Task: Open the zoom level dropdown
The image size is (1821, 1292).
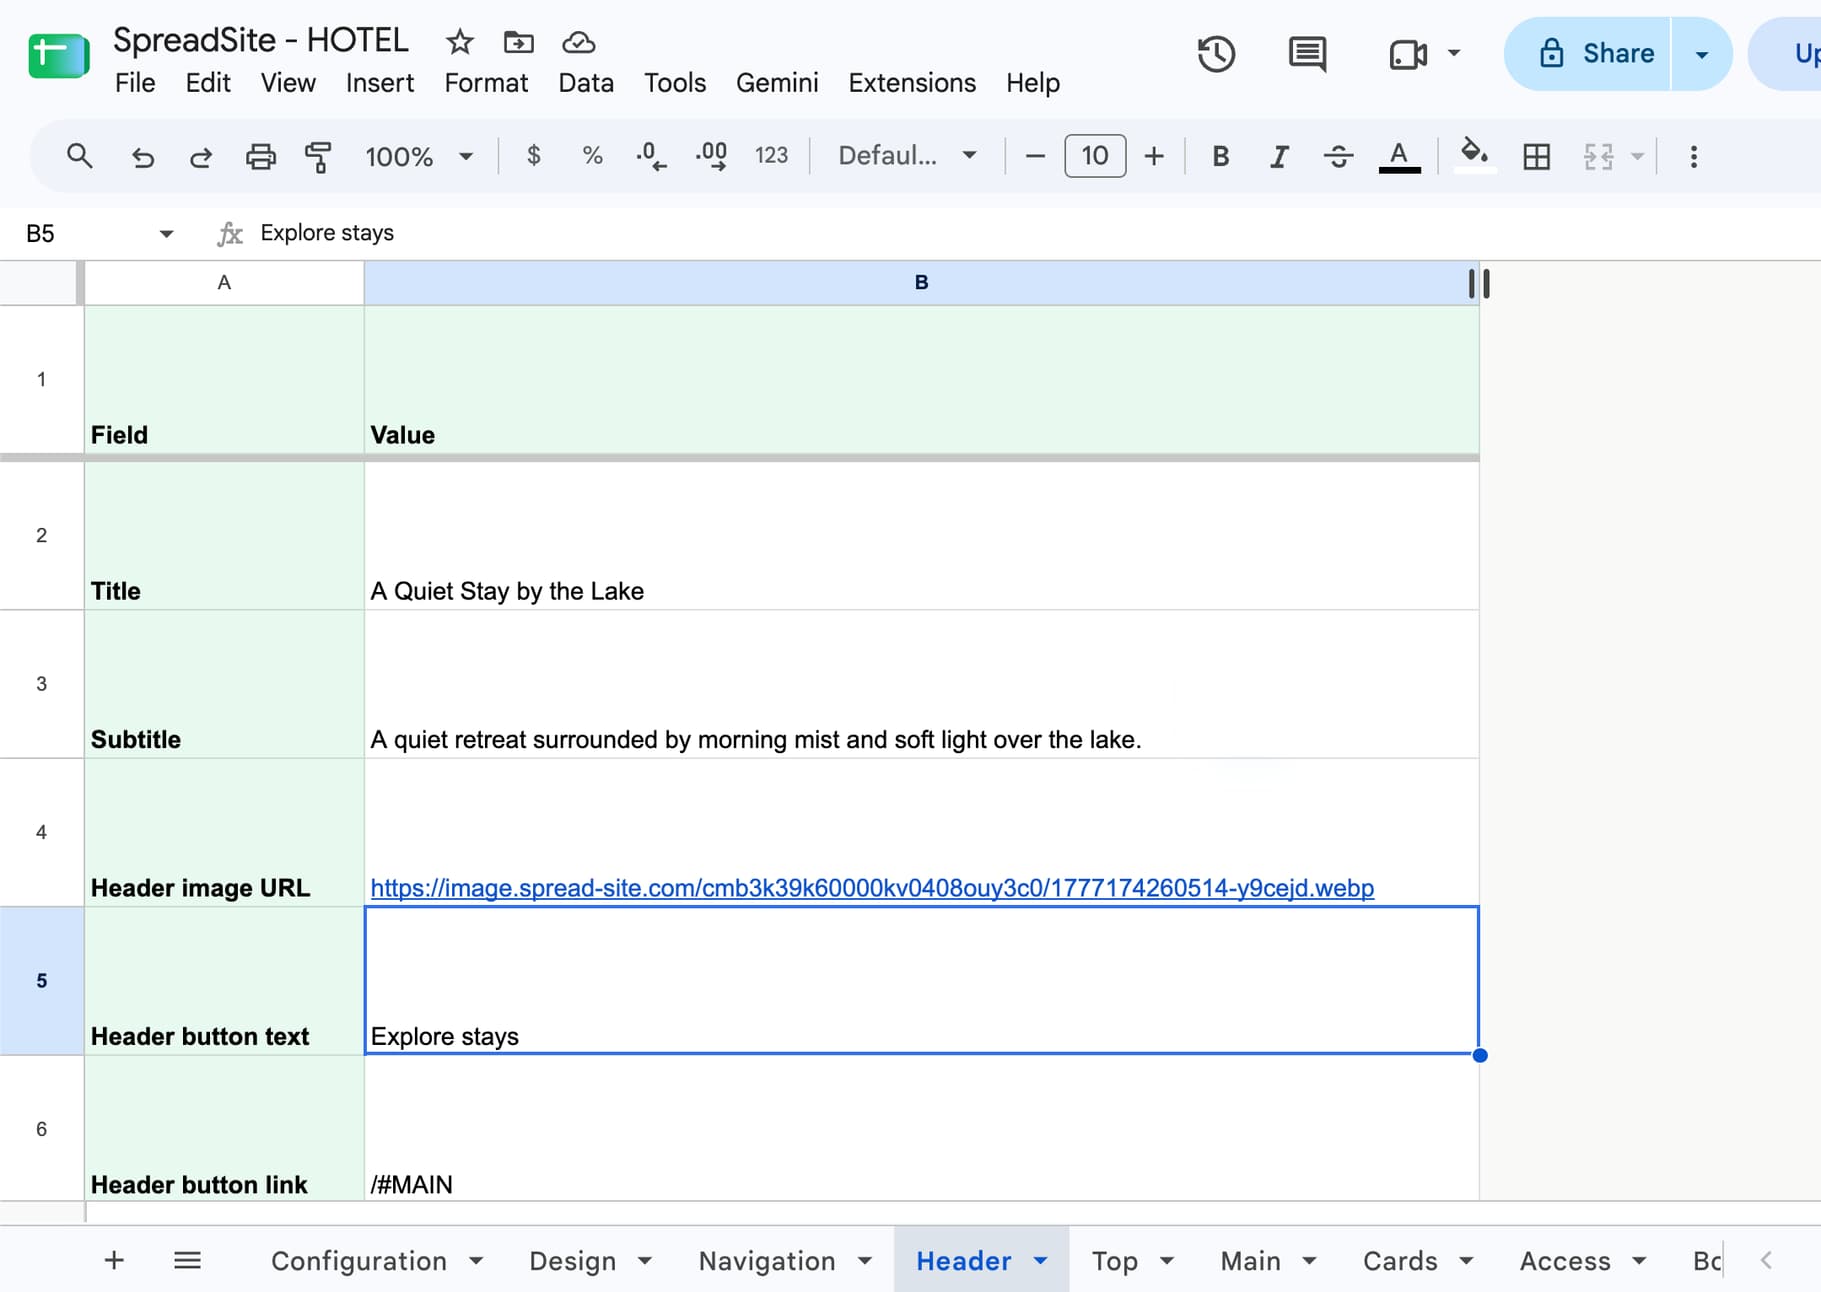Action: click(x=419, y=156)
